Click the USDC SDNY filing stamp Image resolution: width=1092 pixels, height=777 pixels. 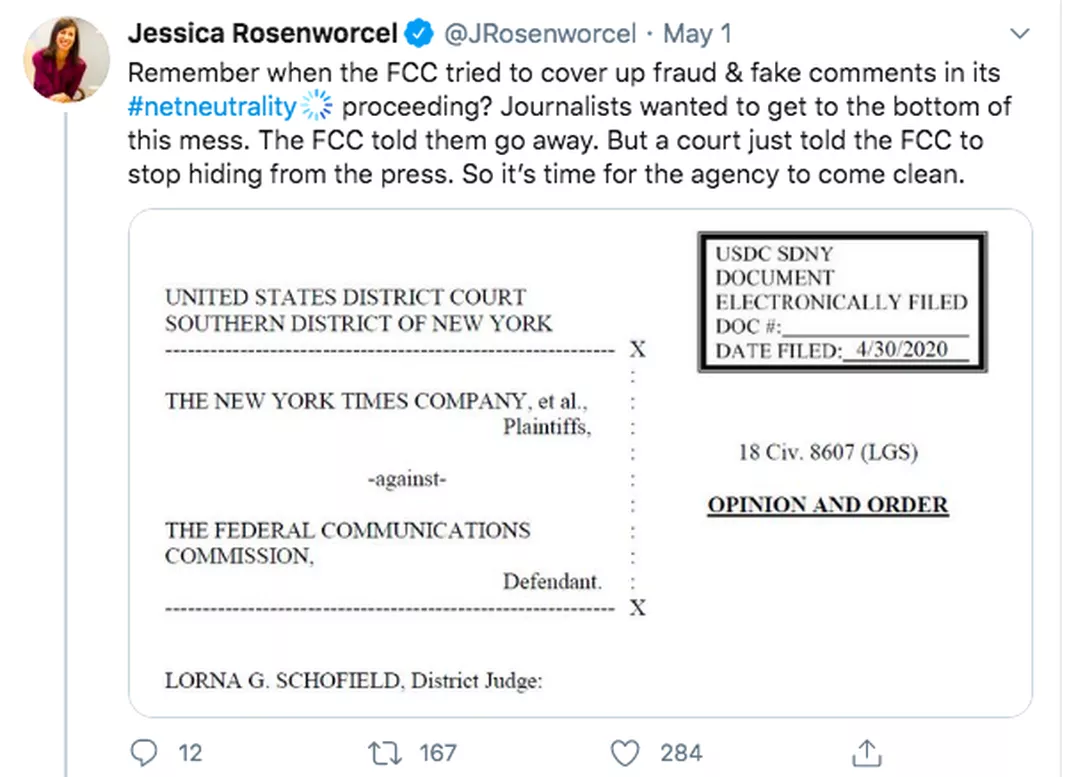click(x=841, y=302)
